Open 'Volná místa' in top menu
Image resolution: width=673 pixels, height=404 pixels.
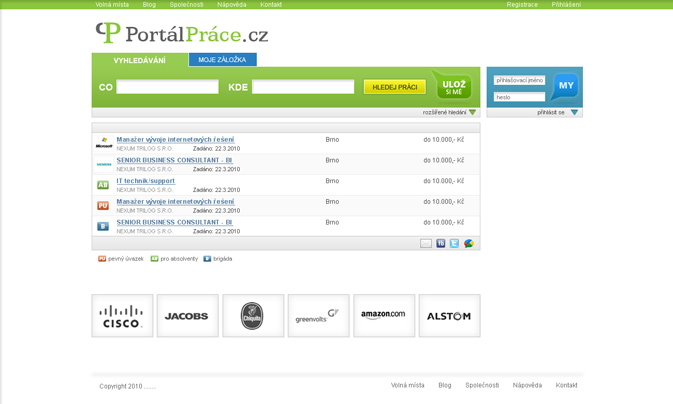click(112, 5)
